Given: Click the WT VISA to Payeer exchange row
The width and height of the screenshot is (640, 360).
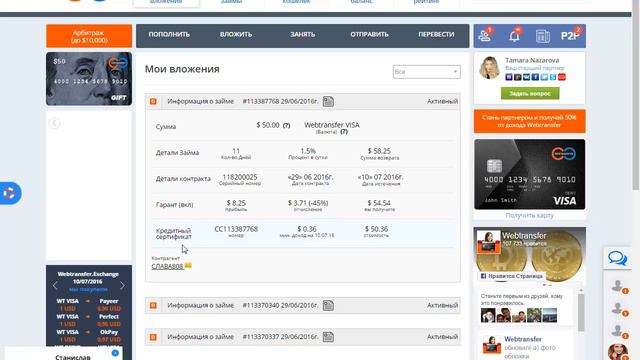Looking at the screenshot, I should coord(88,305).
